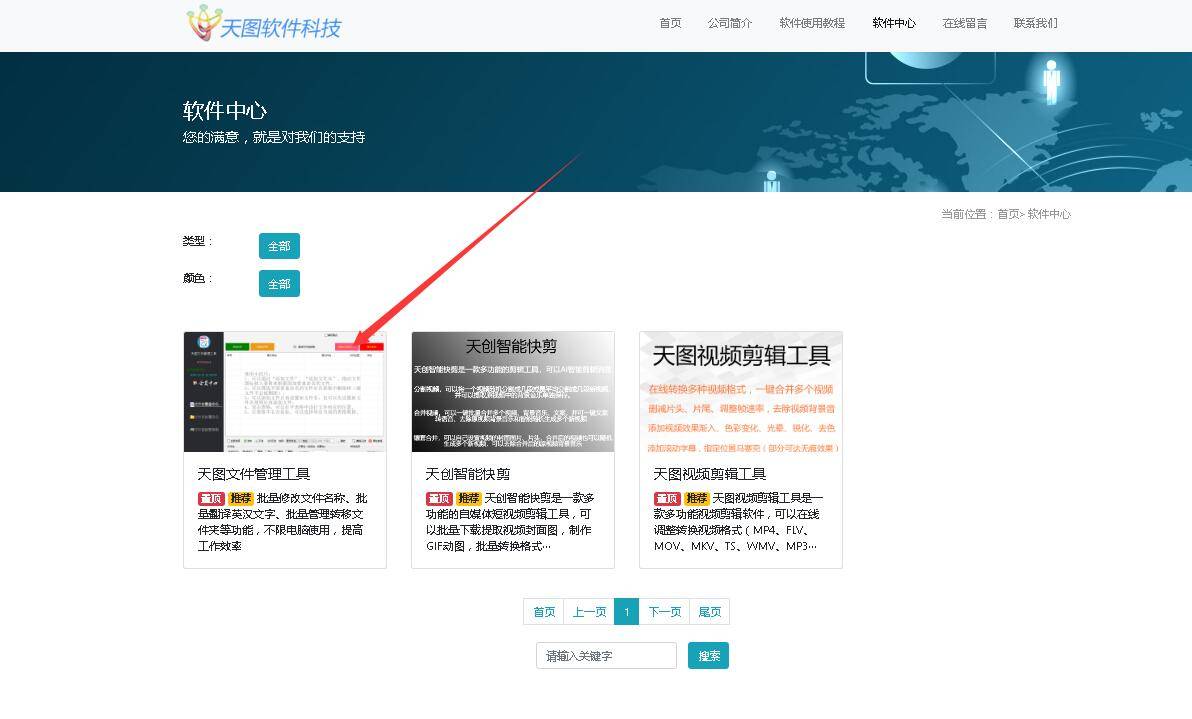Click 置顶 badge on 天图视频剪辑工具 card
The image size is (1192, 719).
[x=667, y=499]
